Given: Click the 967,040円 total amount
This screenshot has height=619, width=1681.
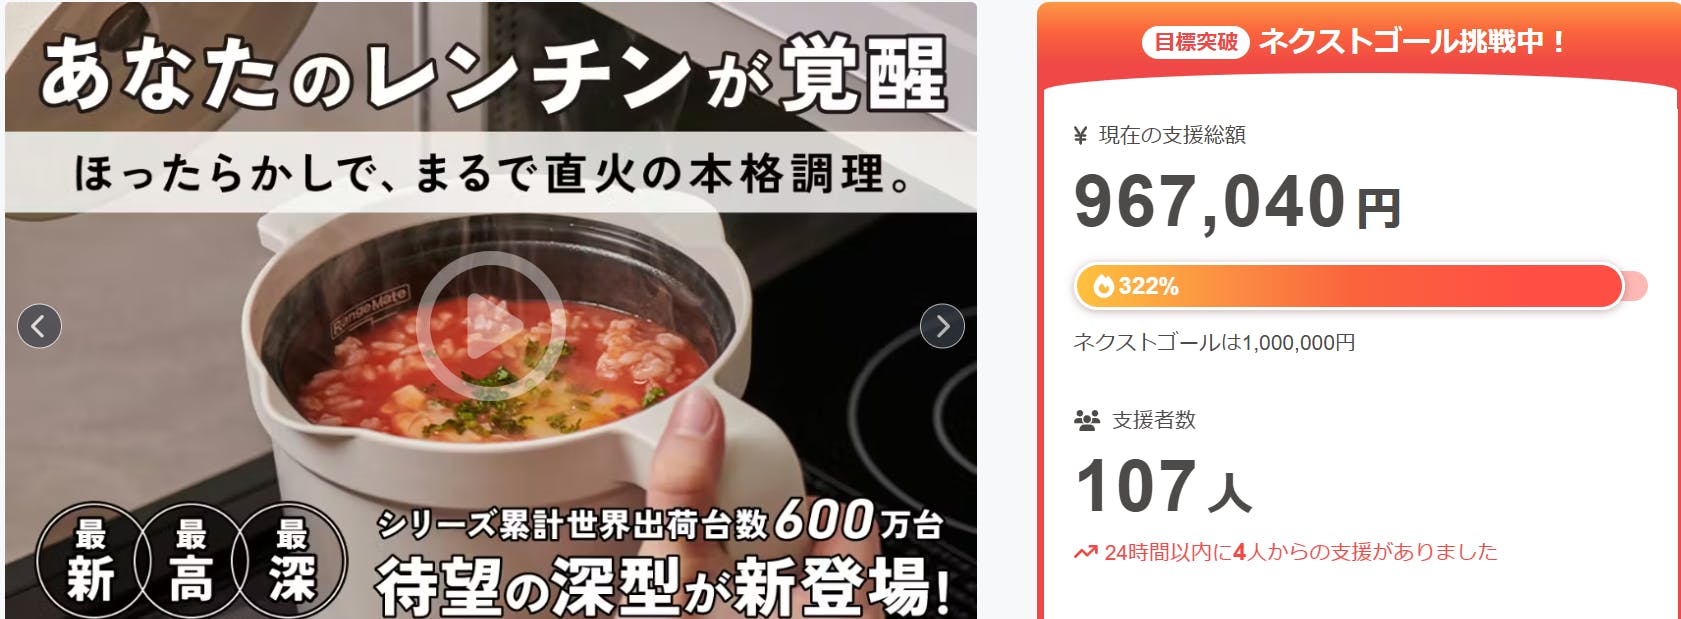Looking at the screenshot, I should pos(1238,203).
